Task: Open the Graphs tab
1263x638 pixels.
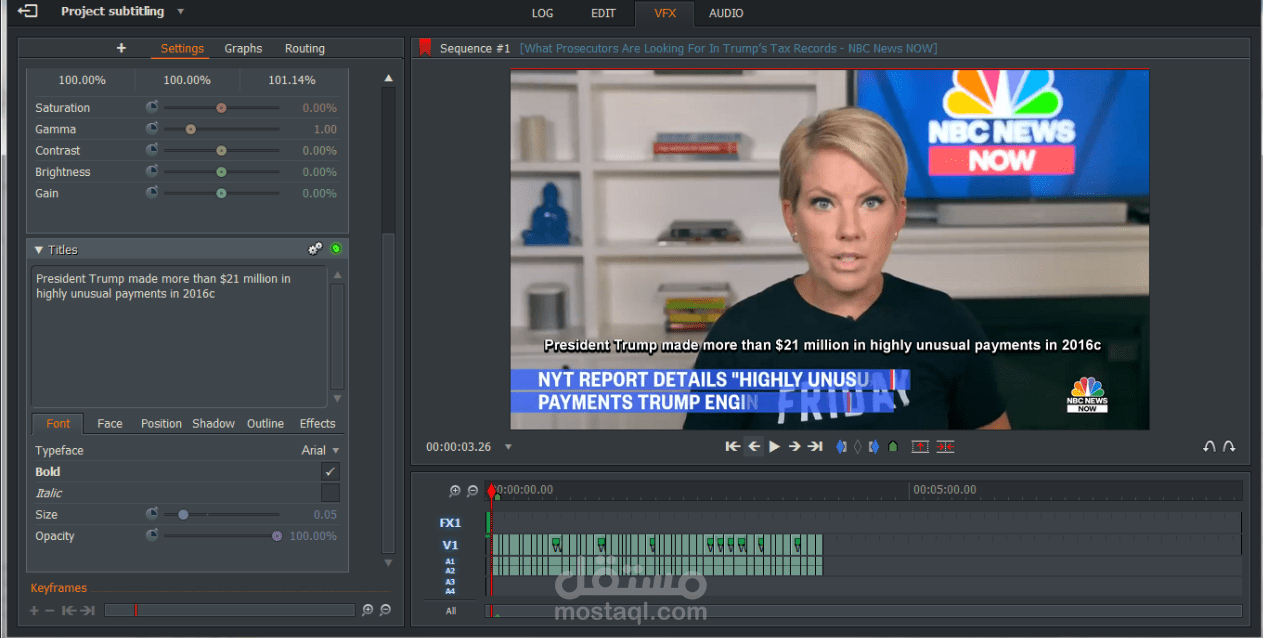Action: click(243, 48)
